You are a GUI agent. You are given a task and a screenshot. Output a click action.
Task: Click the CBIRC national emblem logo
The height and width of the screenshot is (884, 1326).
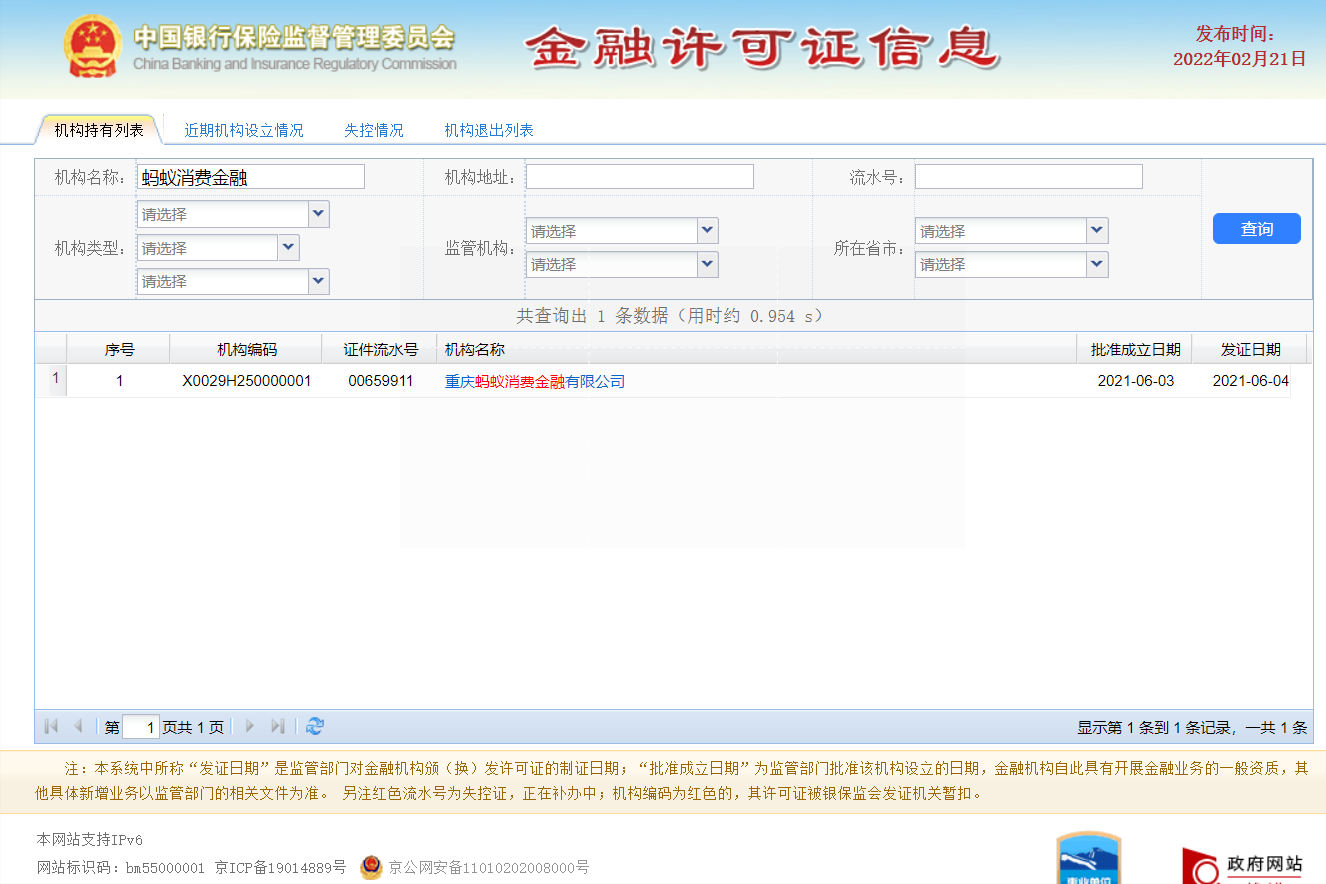tap(94, 46)
